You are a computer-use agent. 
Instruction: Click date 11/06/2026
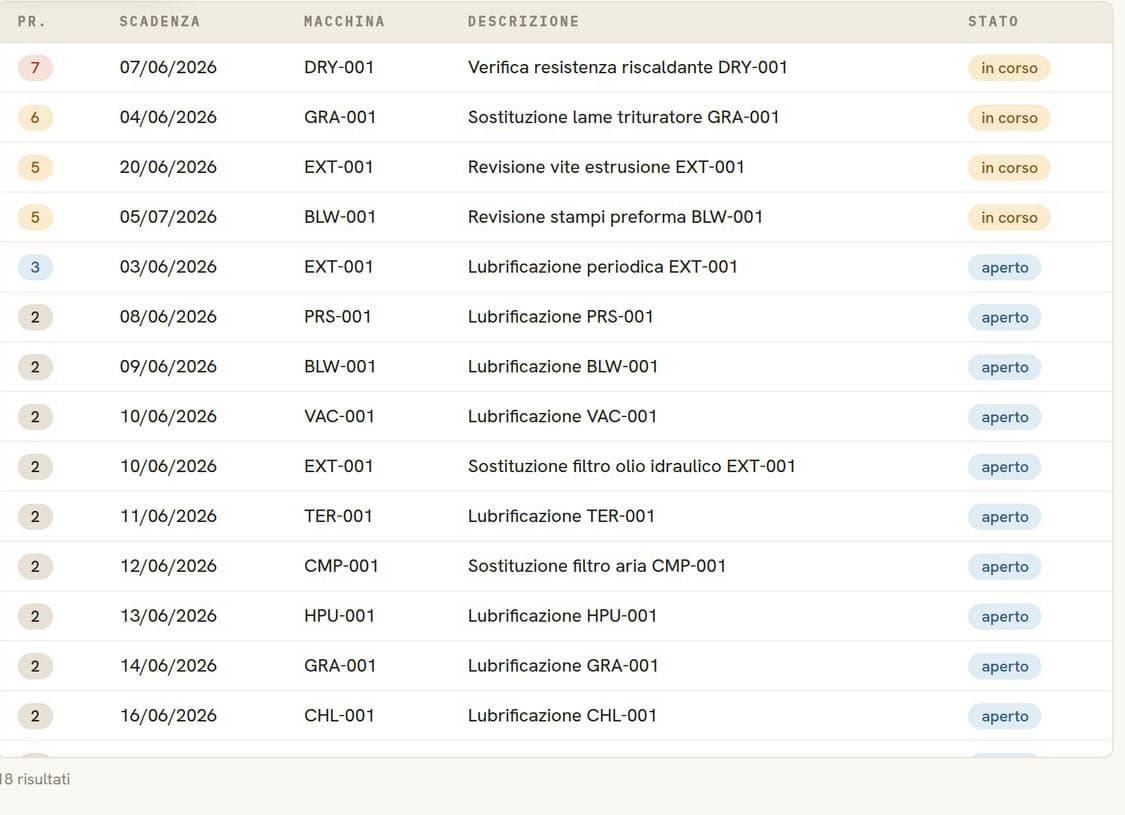[x=168, y=516]
